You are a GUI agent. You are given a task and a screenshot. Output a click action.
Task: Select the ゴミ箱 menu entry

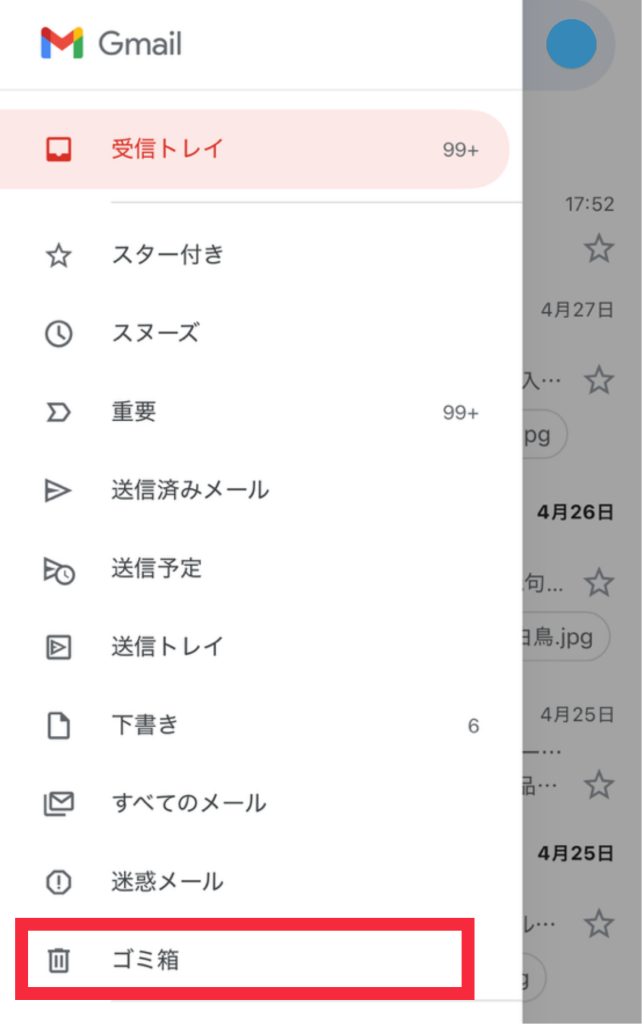coord(244,959)
